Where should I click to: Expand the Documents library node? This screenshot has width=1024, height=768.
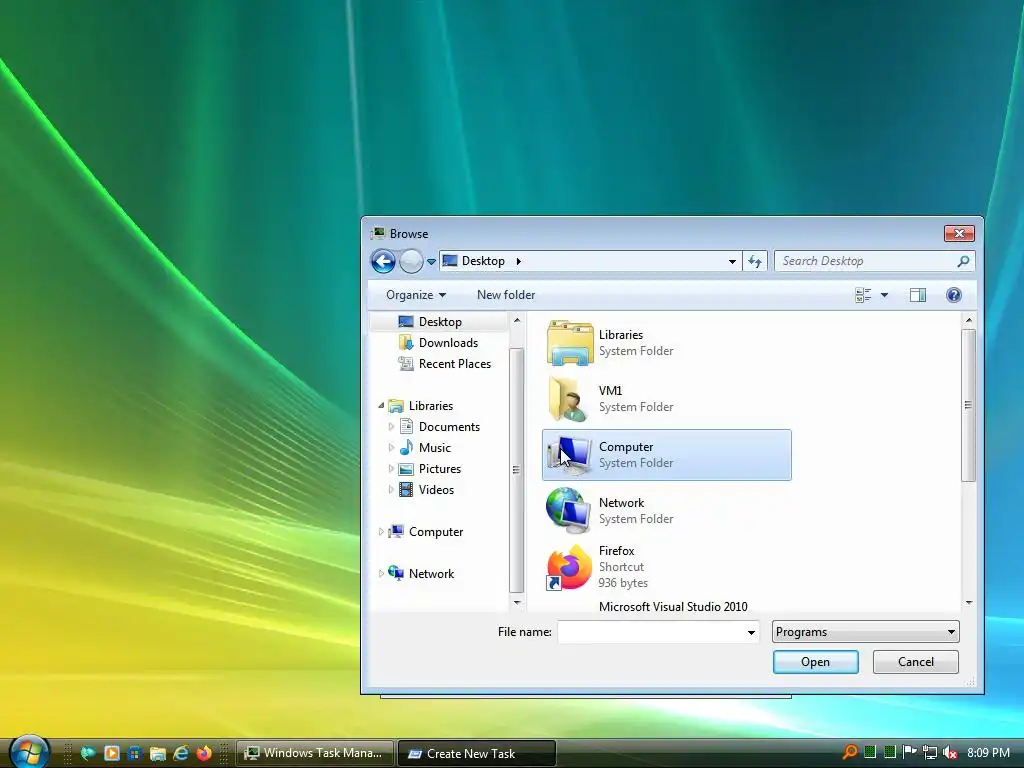[391, 426]
